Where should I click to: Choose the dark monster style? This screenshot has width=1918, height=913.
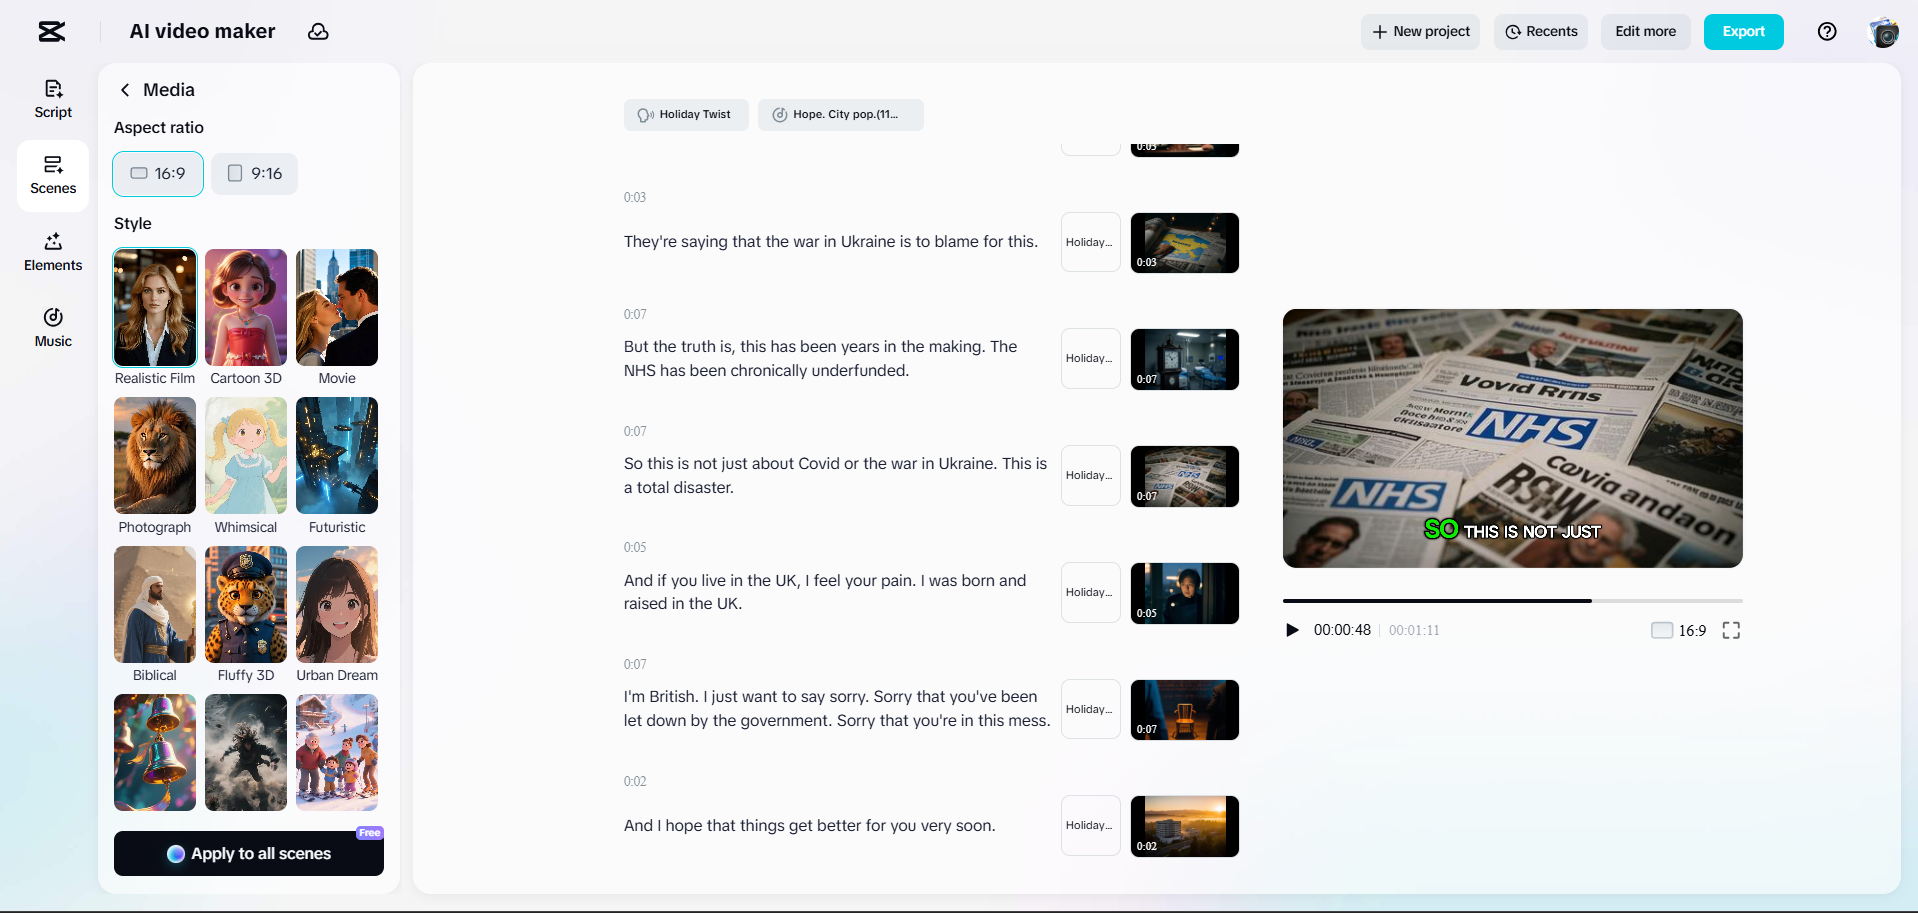tap(246, 752)
